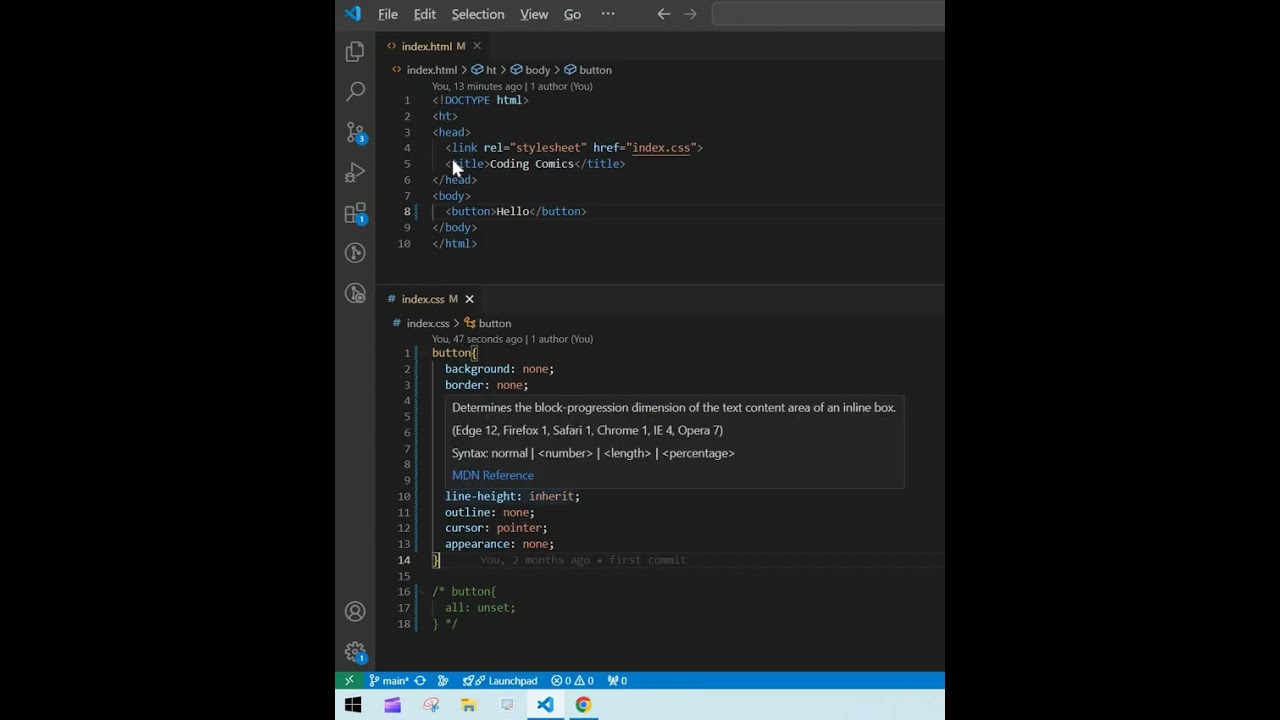Open the Accounts icon in activity bar
The width and height of the screenshot is (1280, 720).
tap(355, 611)
